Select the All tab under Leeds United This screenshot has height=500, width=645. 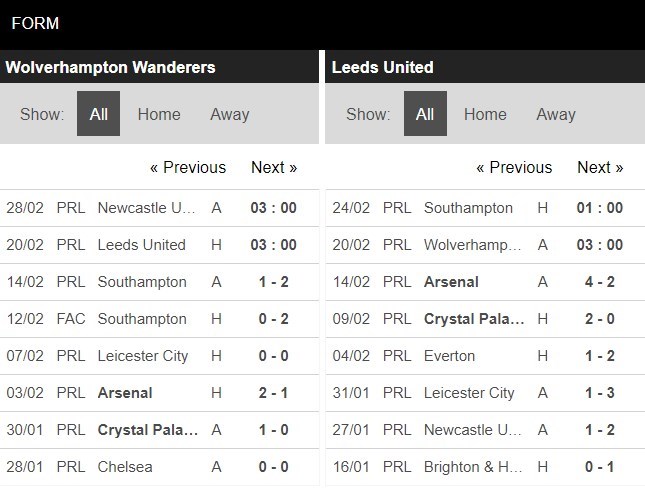425,114
